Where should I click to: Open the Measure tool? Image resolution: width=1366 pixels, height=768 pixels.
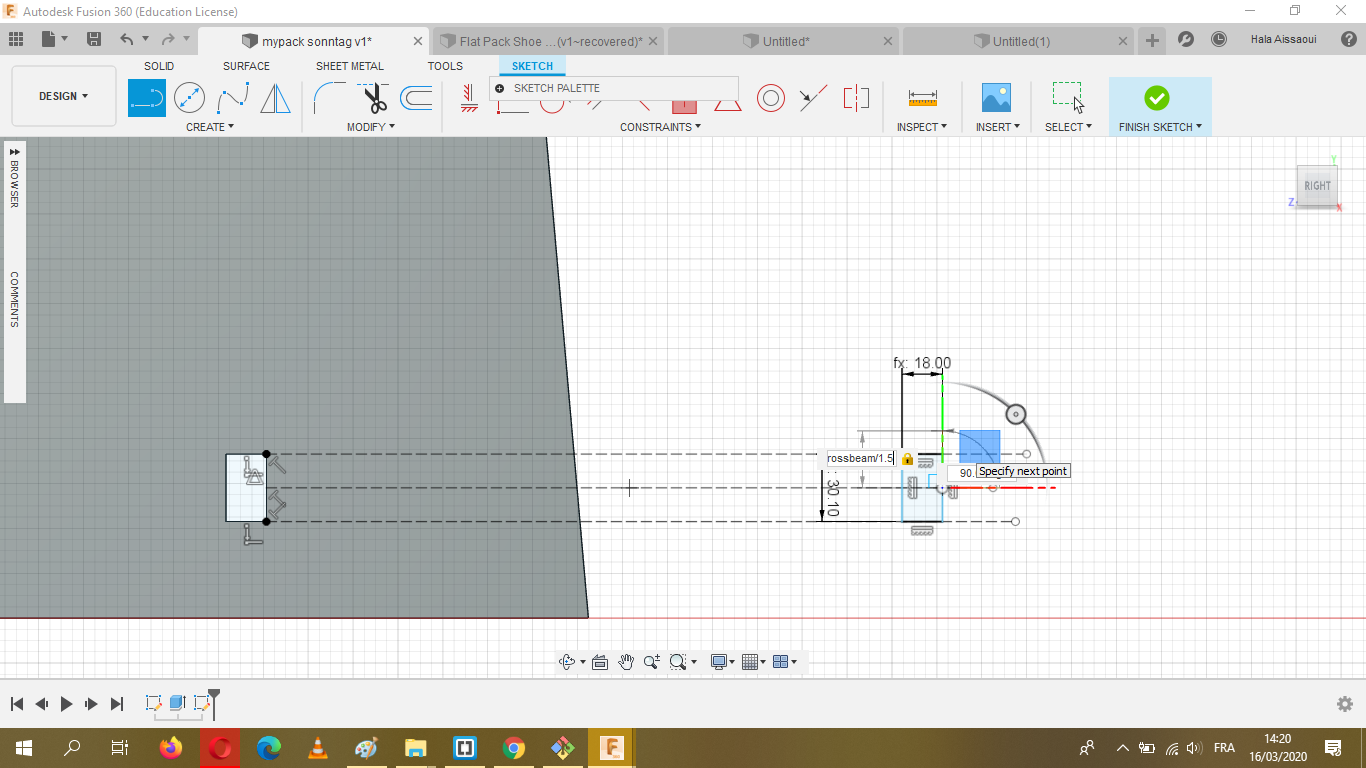coord(922,98)
